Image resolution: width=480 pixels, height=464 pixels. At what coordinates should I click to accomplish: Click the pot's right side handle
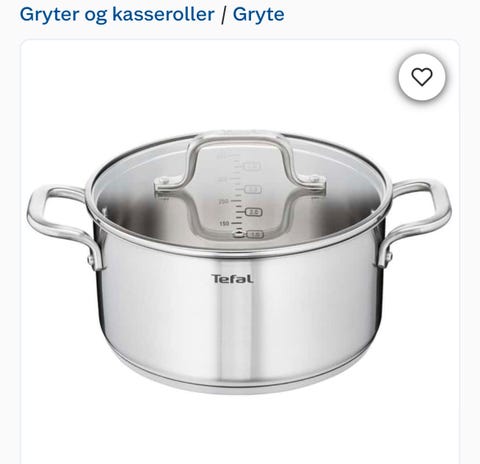[x=417, y=222]
